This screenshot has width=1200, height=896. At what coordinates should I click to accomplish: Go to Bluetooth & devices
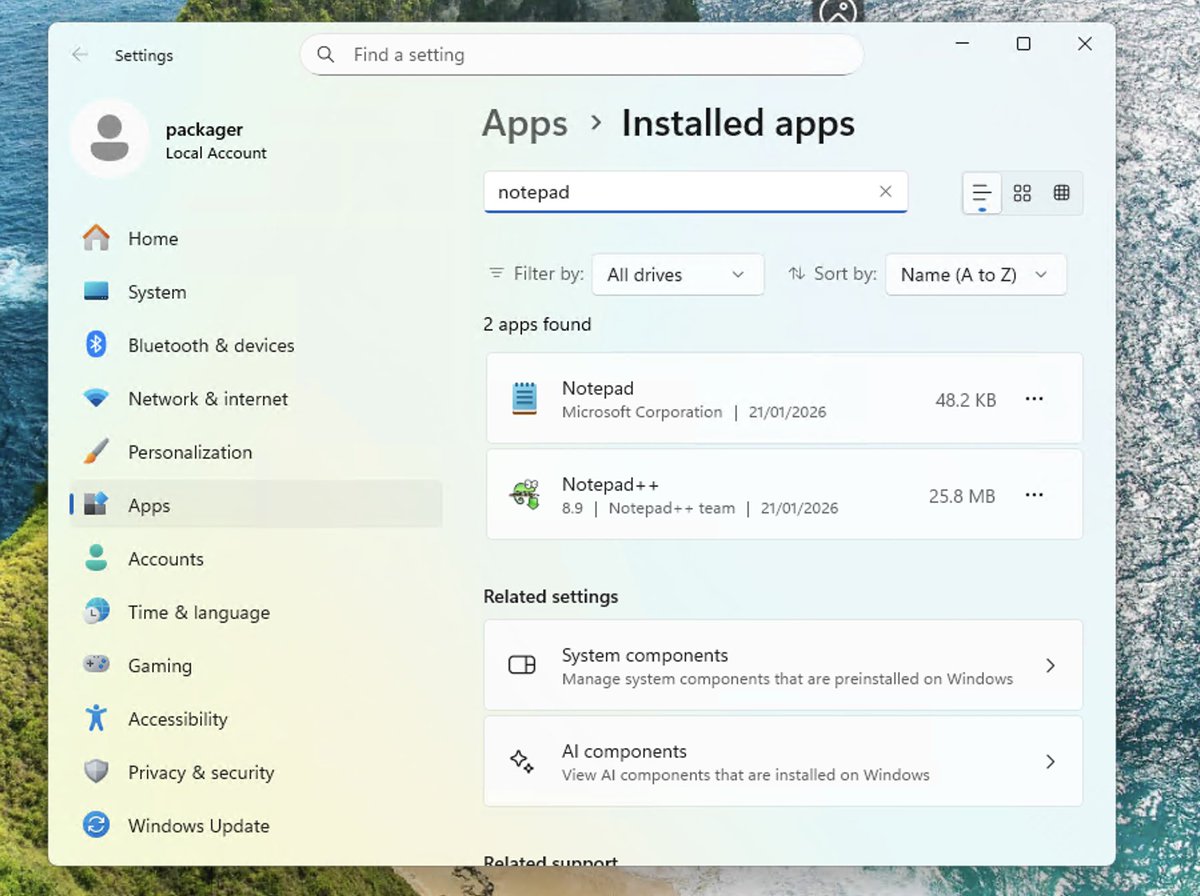(x=256, y=345)
